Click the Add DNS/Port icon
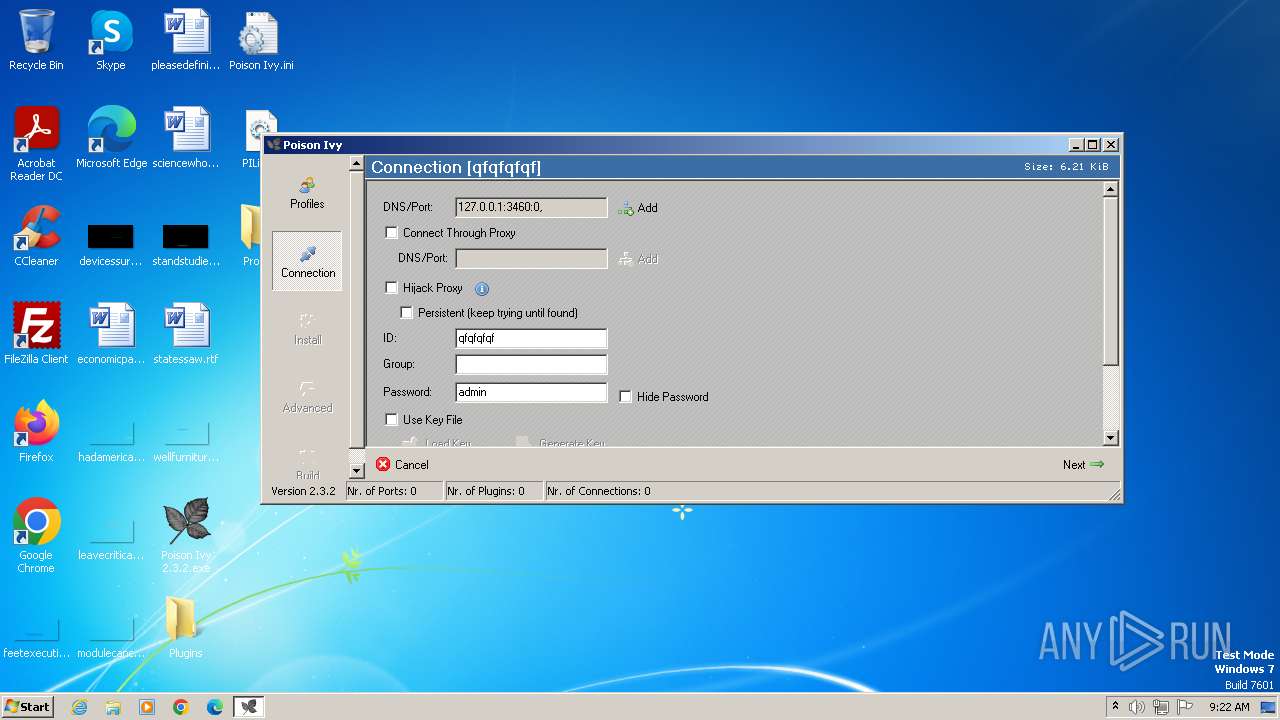The width and height of the screenshot is (1280, 720). 637,208
